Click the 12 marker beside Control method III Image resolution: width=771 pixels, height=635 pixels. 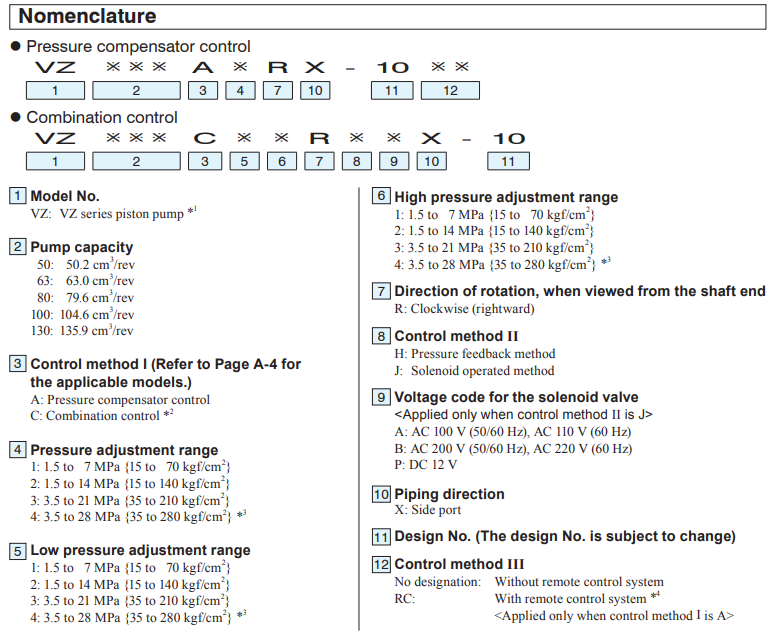click(381, 564)
